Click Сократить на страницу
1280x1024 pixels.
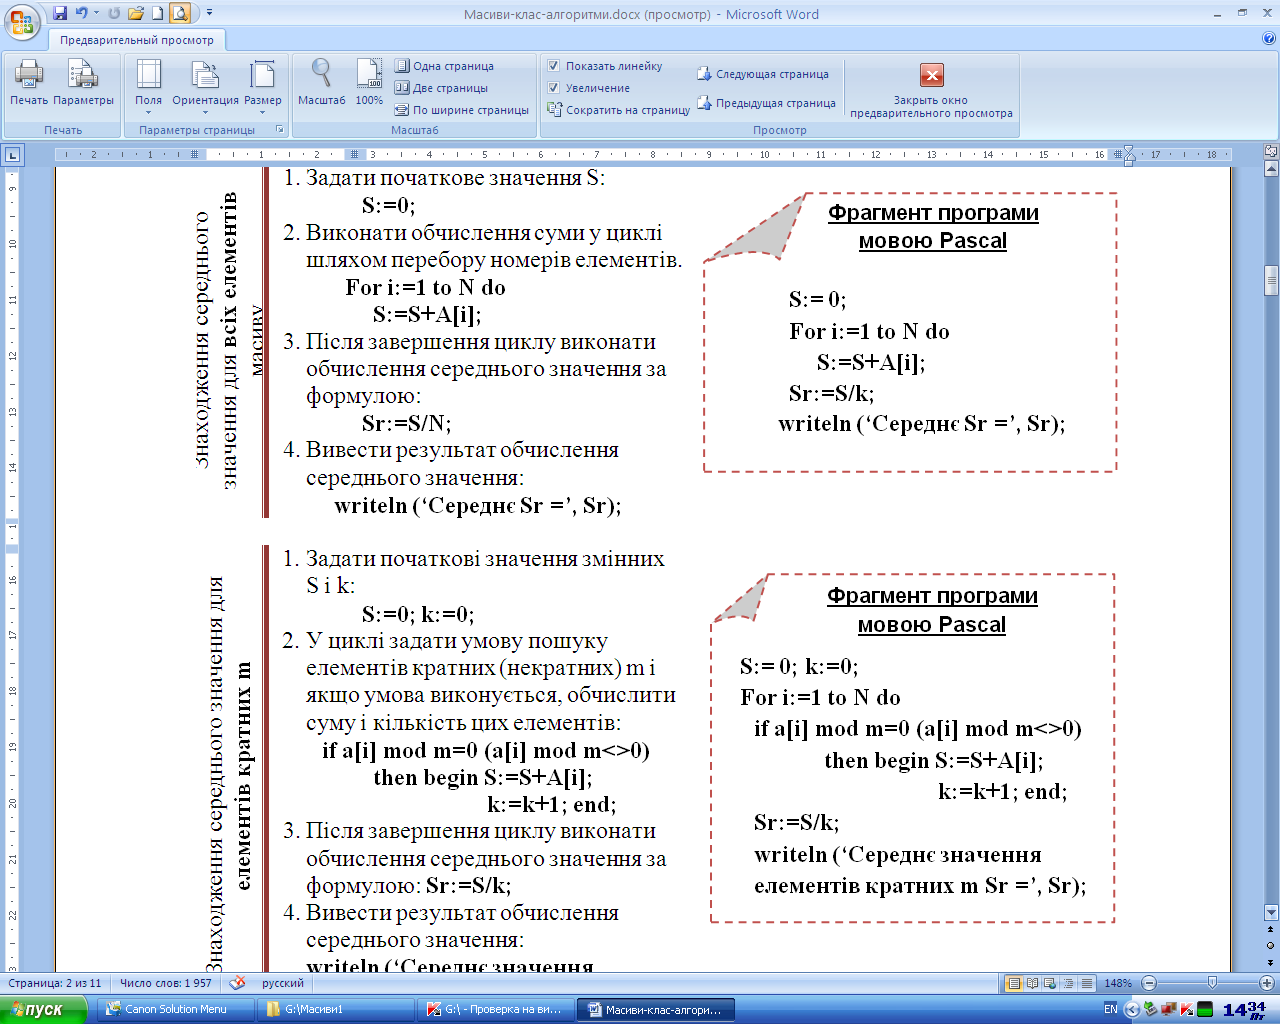(619, 110)
